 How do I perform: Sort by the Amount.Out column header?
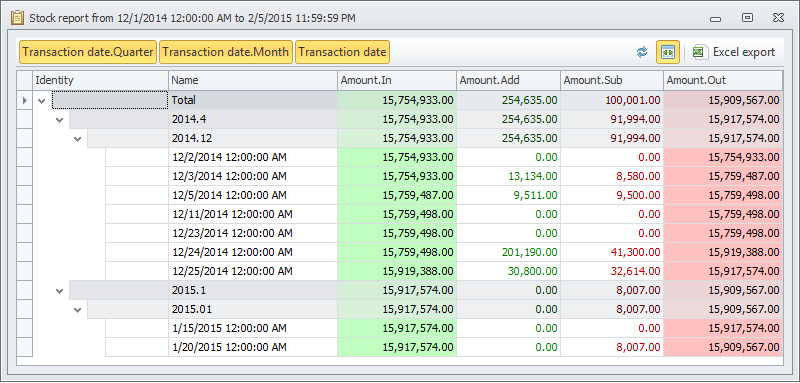(723, 81)
